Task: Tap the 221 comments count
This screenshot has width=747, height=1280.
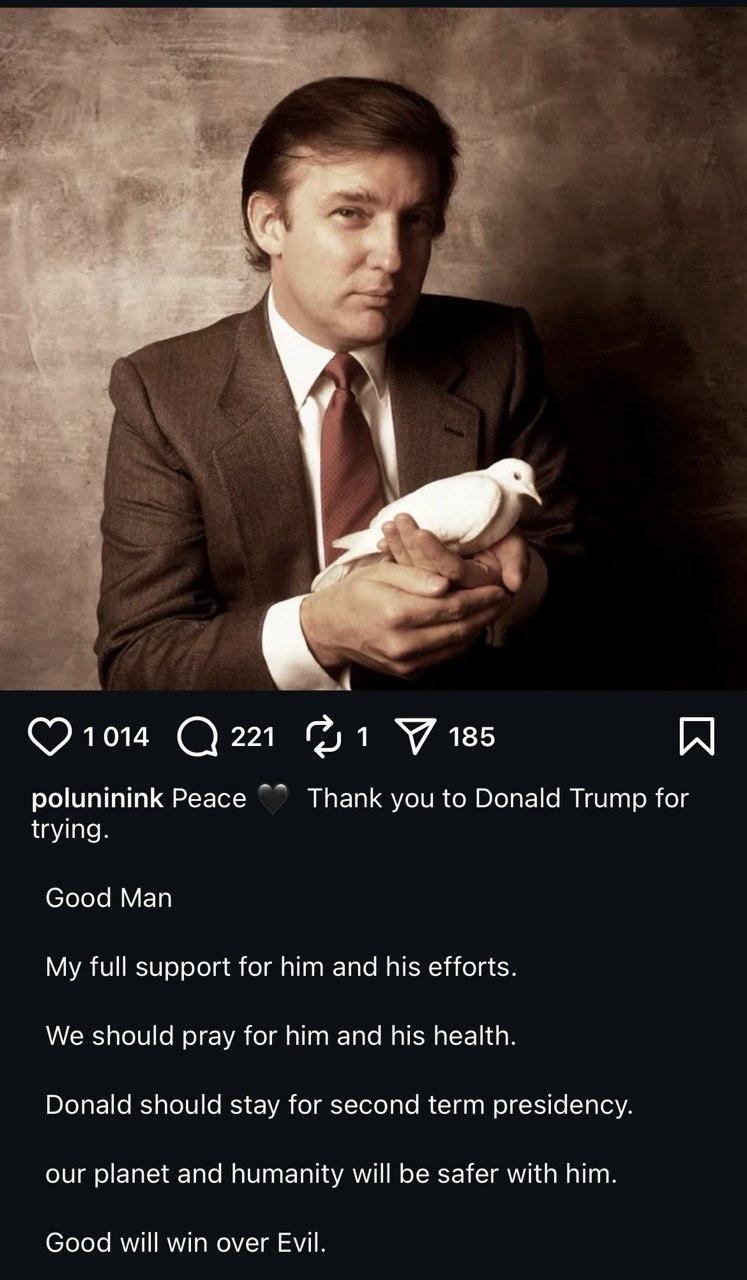Action: point(252,737)
